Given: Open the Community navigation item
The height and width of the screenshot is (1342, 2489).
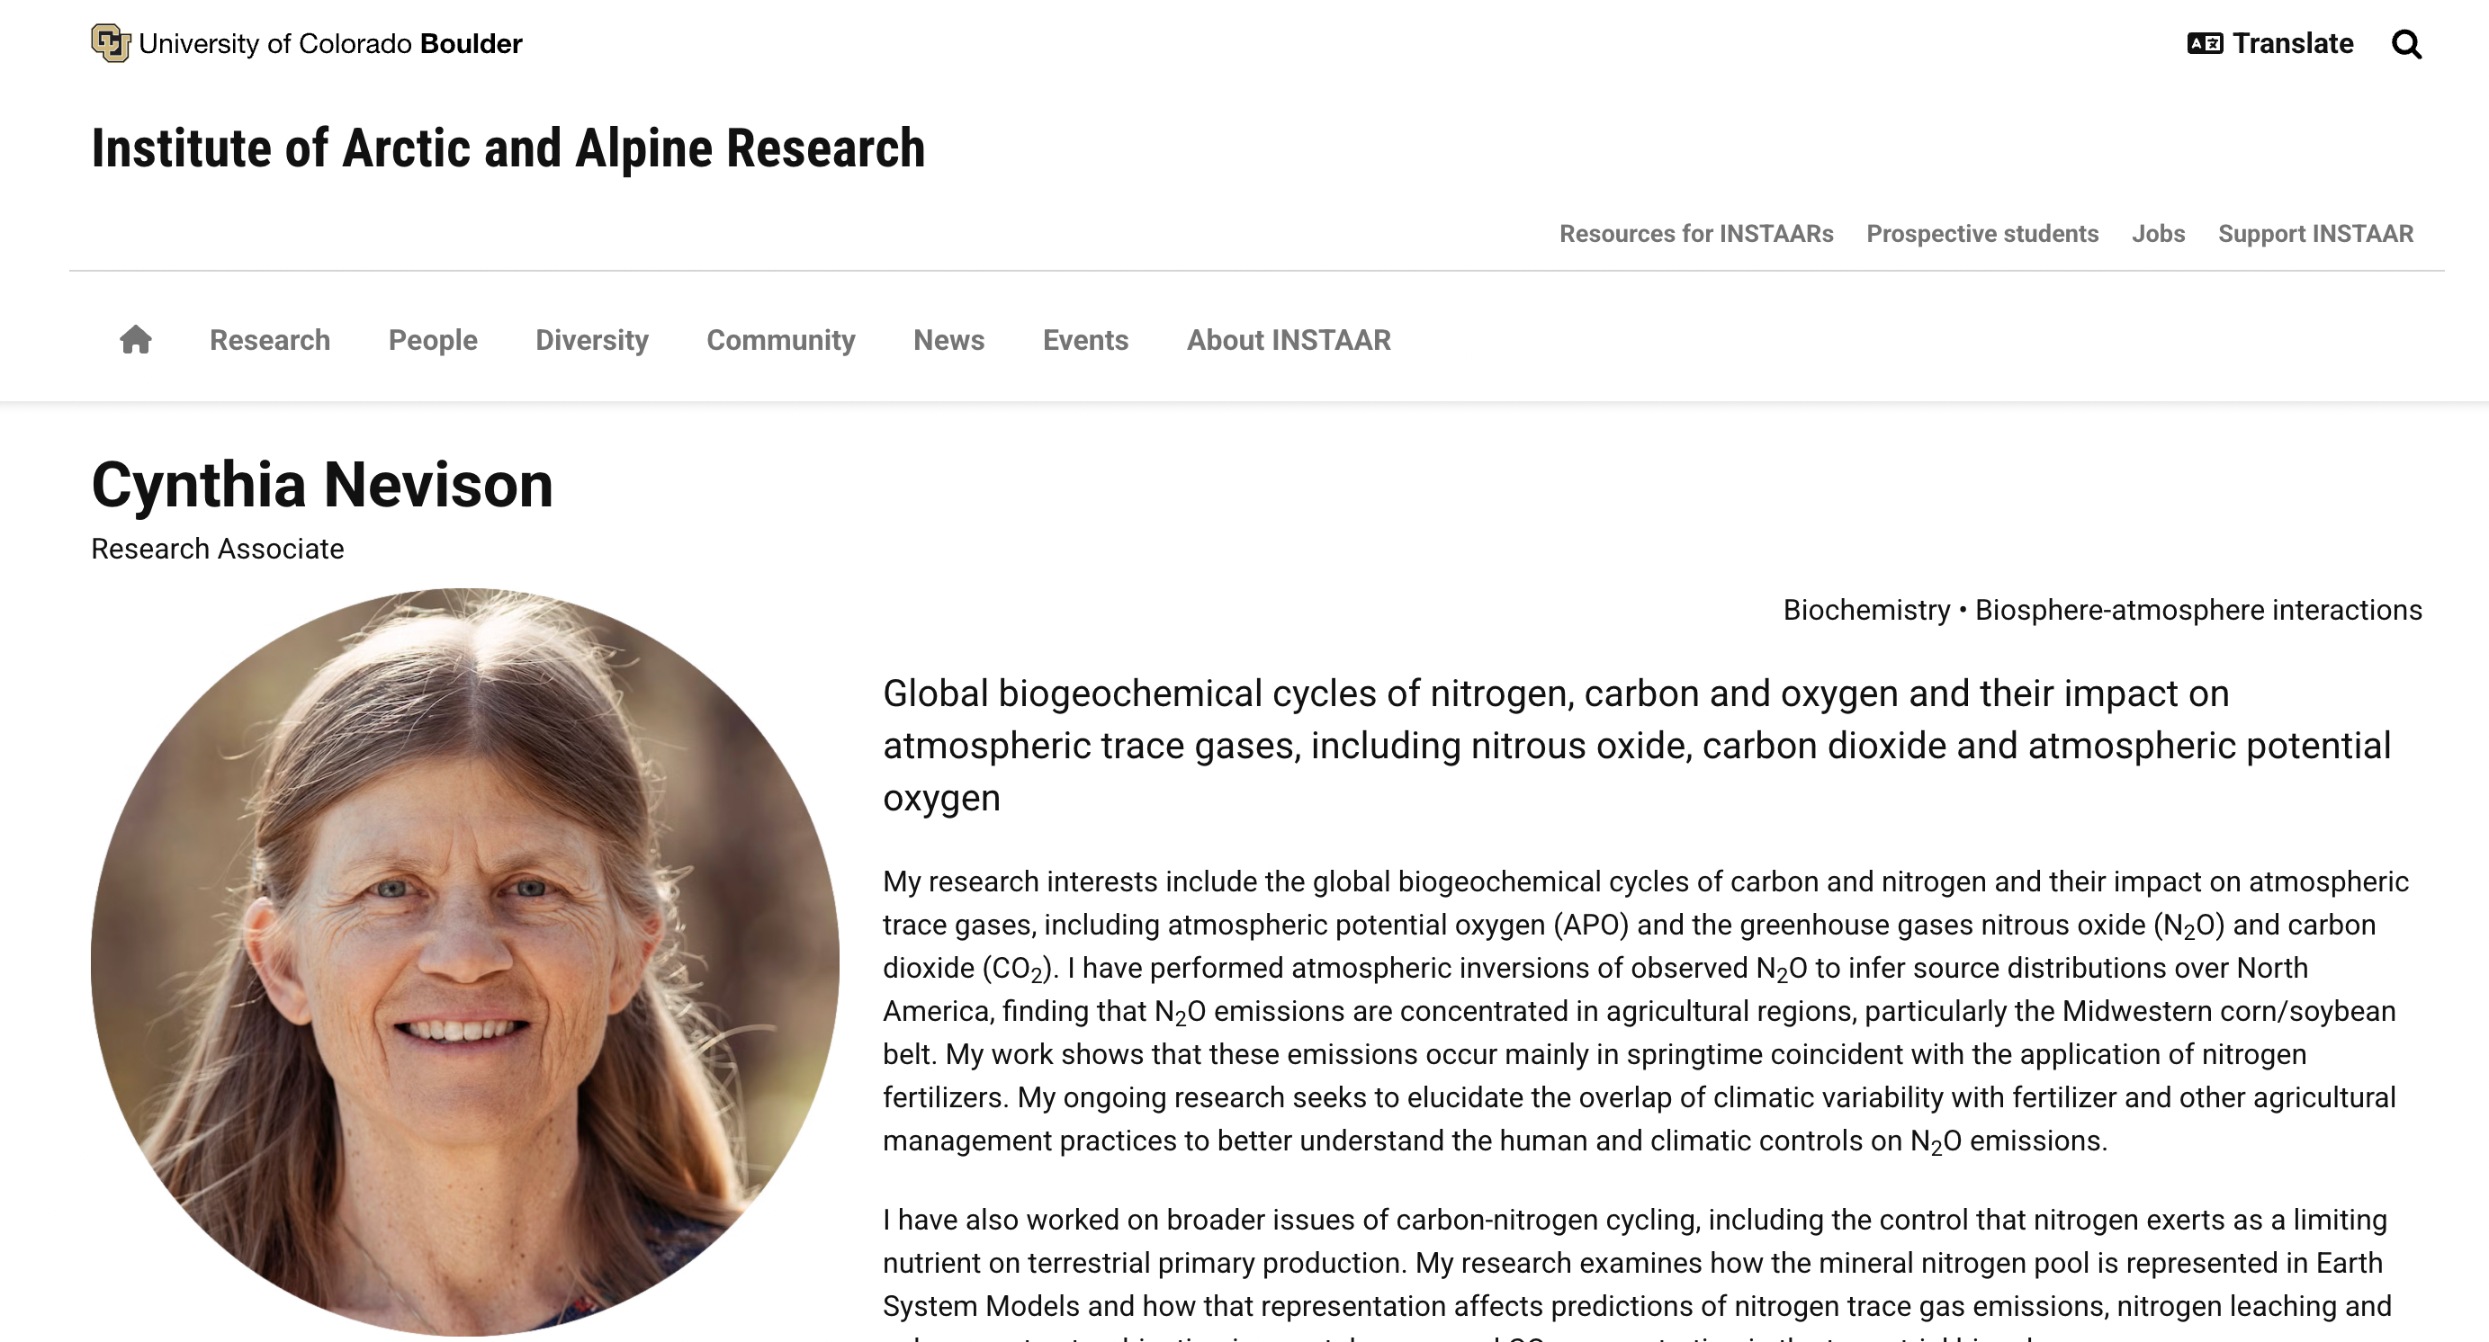Looking at the screenshot, I should coord(781,340).
